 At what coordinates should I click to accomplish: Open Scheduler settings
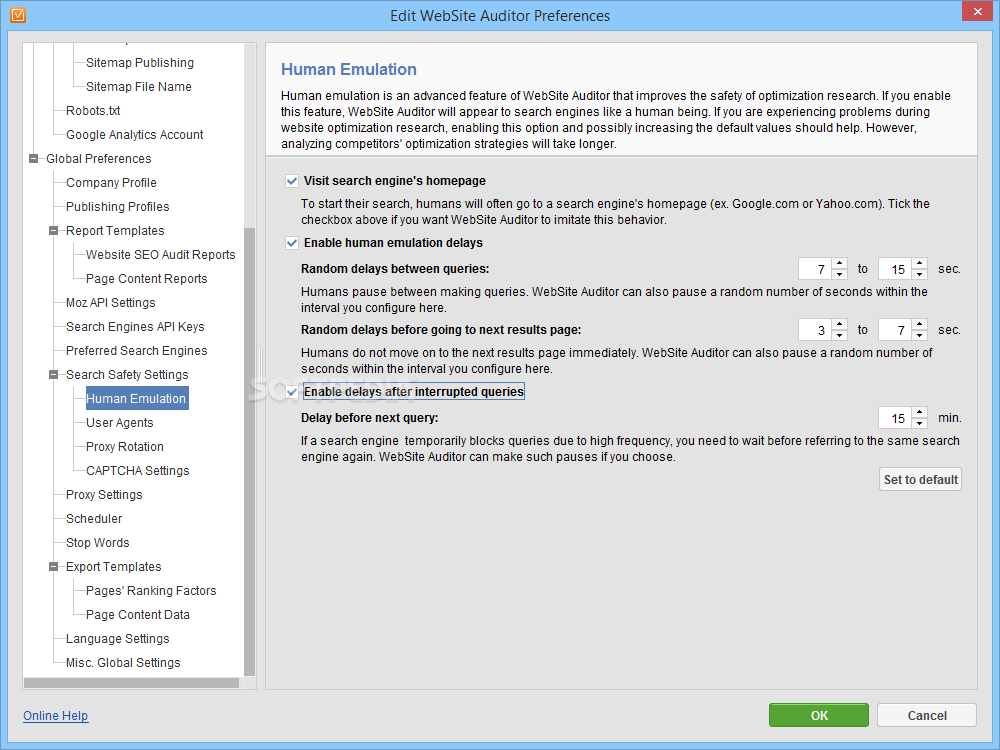click(x=94, y=518)
